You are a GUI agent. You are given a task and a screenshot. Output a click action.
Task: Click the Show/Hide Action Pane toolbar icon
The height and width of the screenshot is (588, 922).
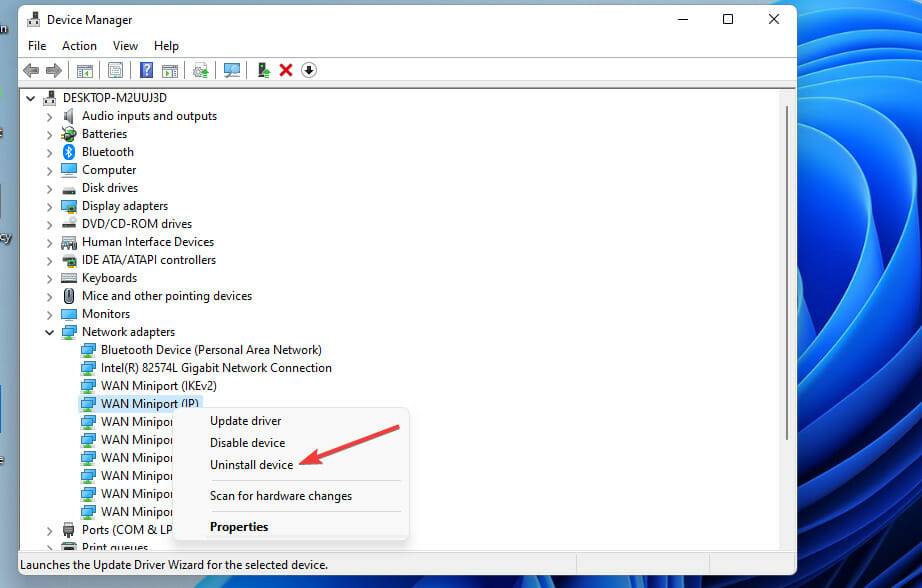click(x=170, y=71)
